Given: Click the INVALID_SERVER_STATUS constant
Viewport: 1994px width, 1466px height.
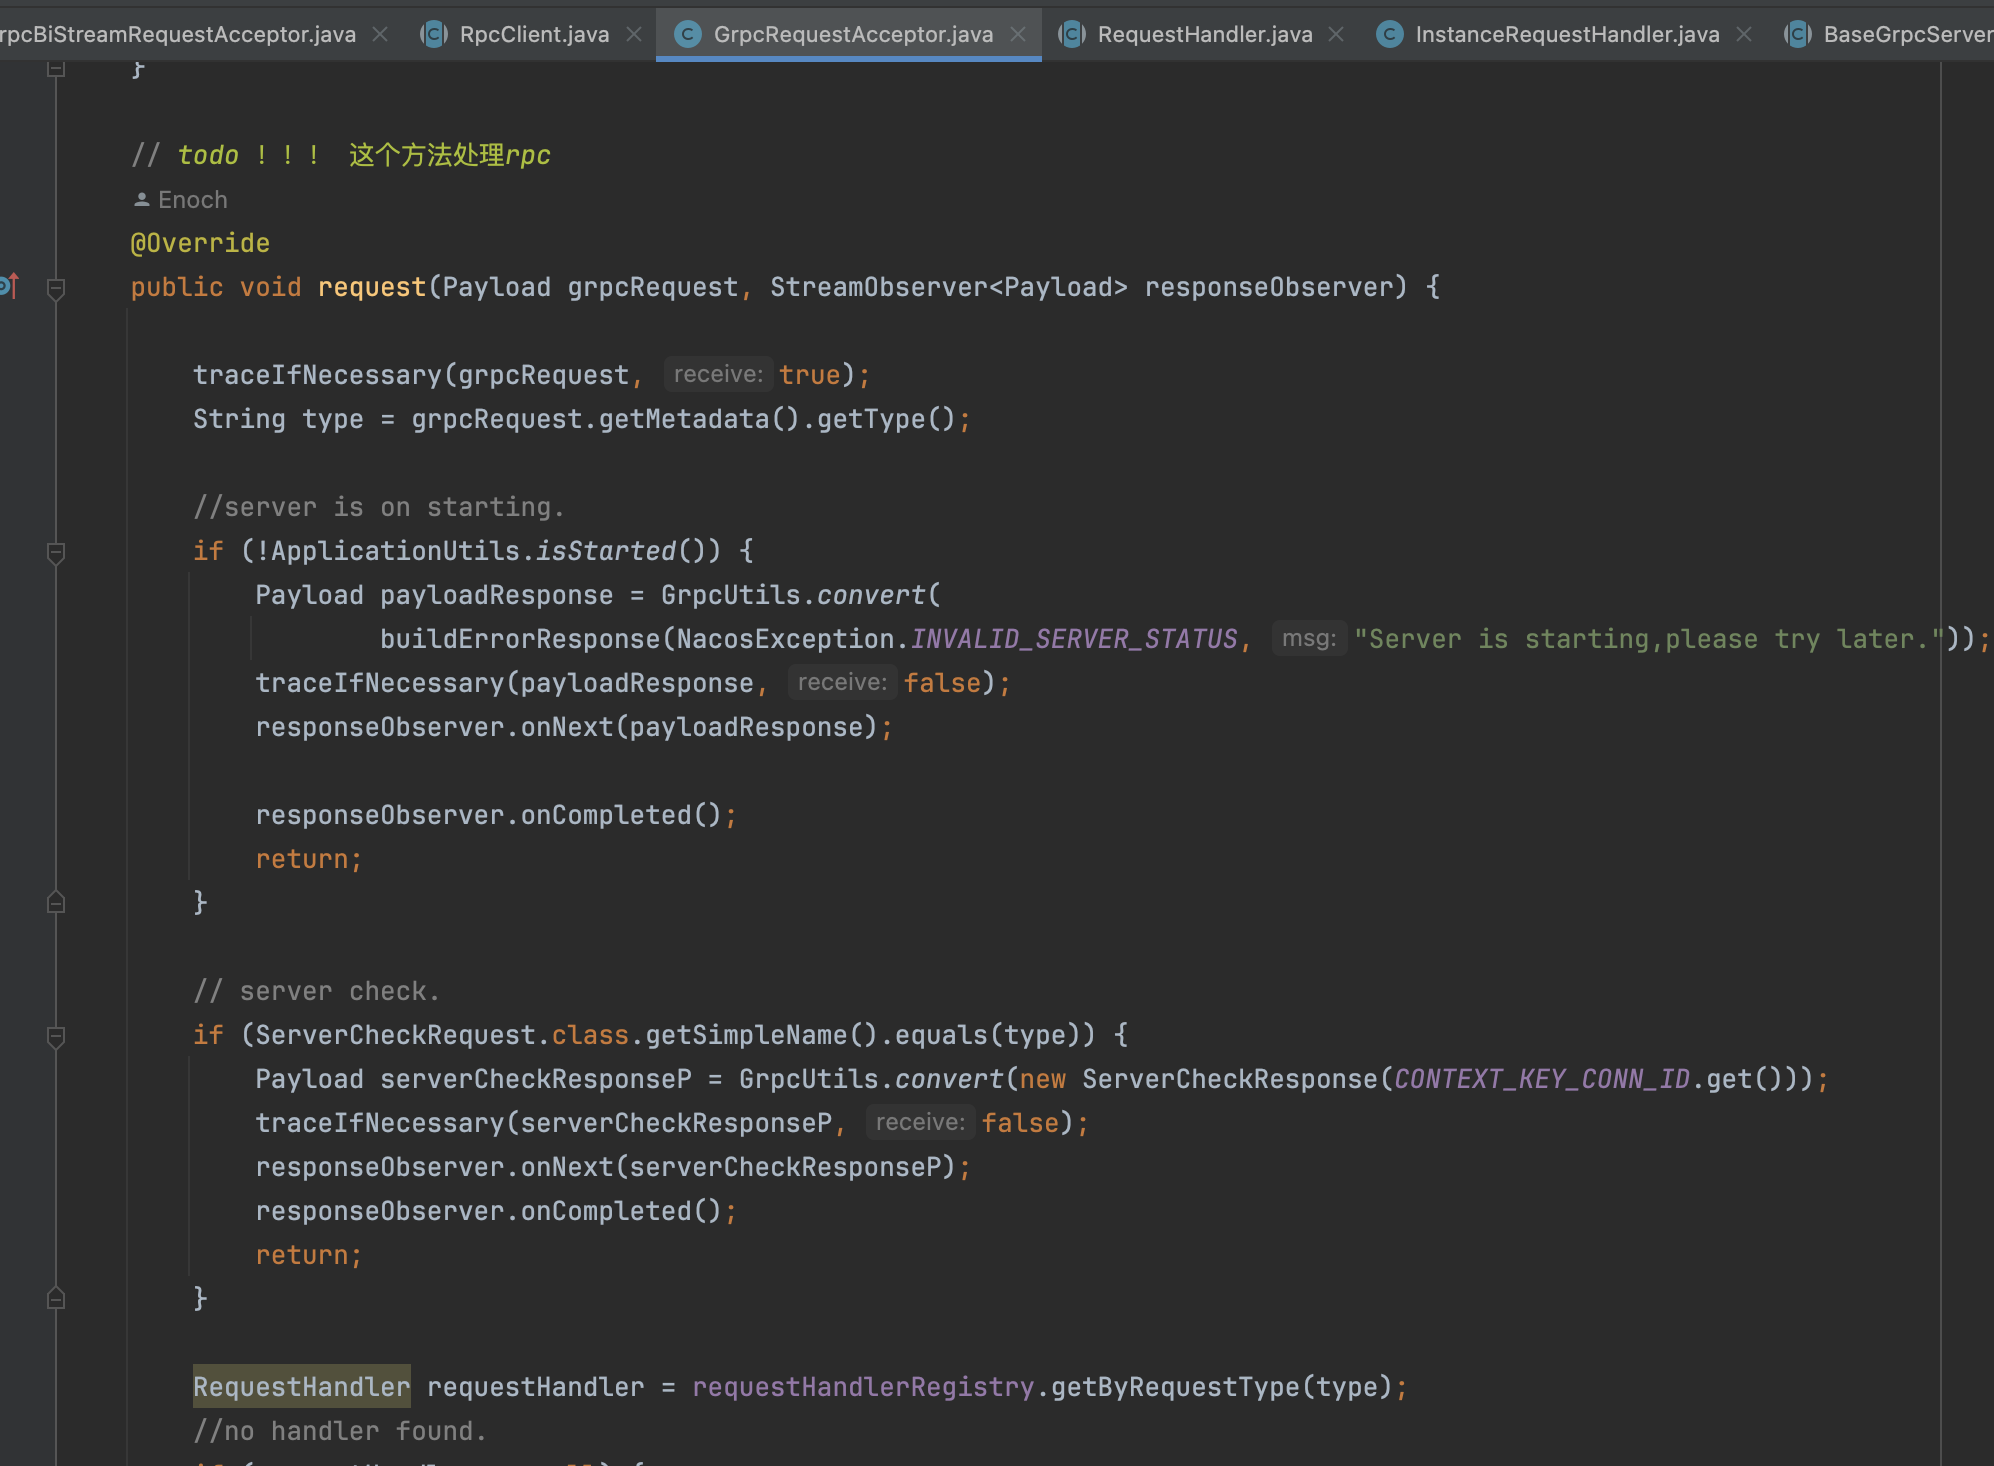Looking at the screenshot, I should [1074, 639].
